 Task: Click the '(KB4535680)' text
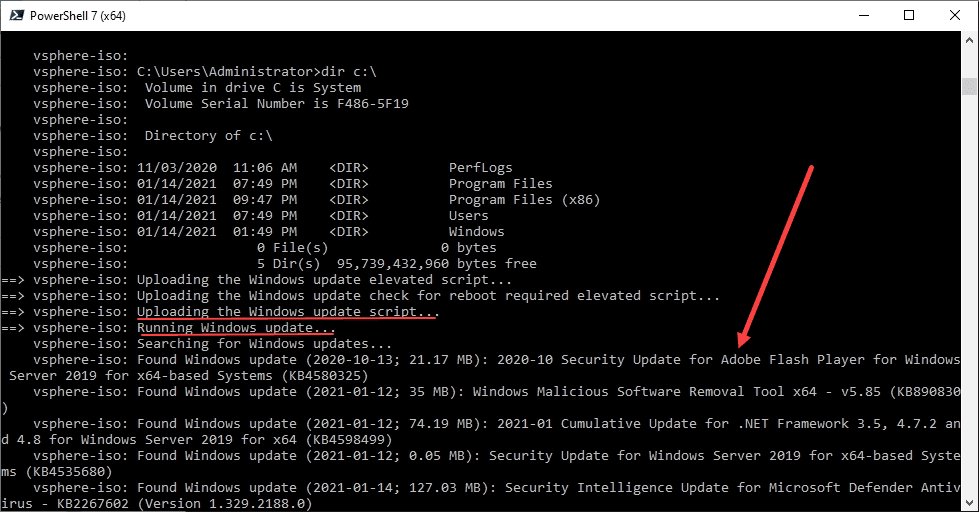69,471
